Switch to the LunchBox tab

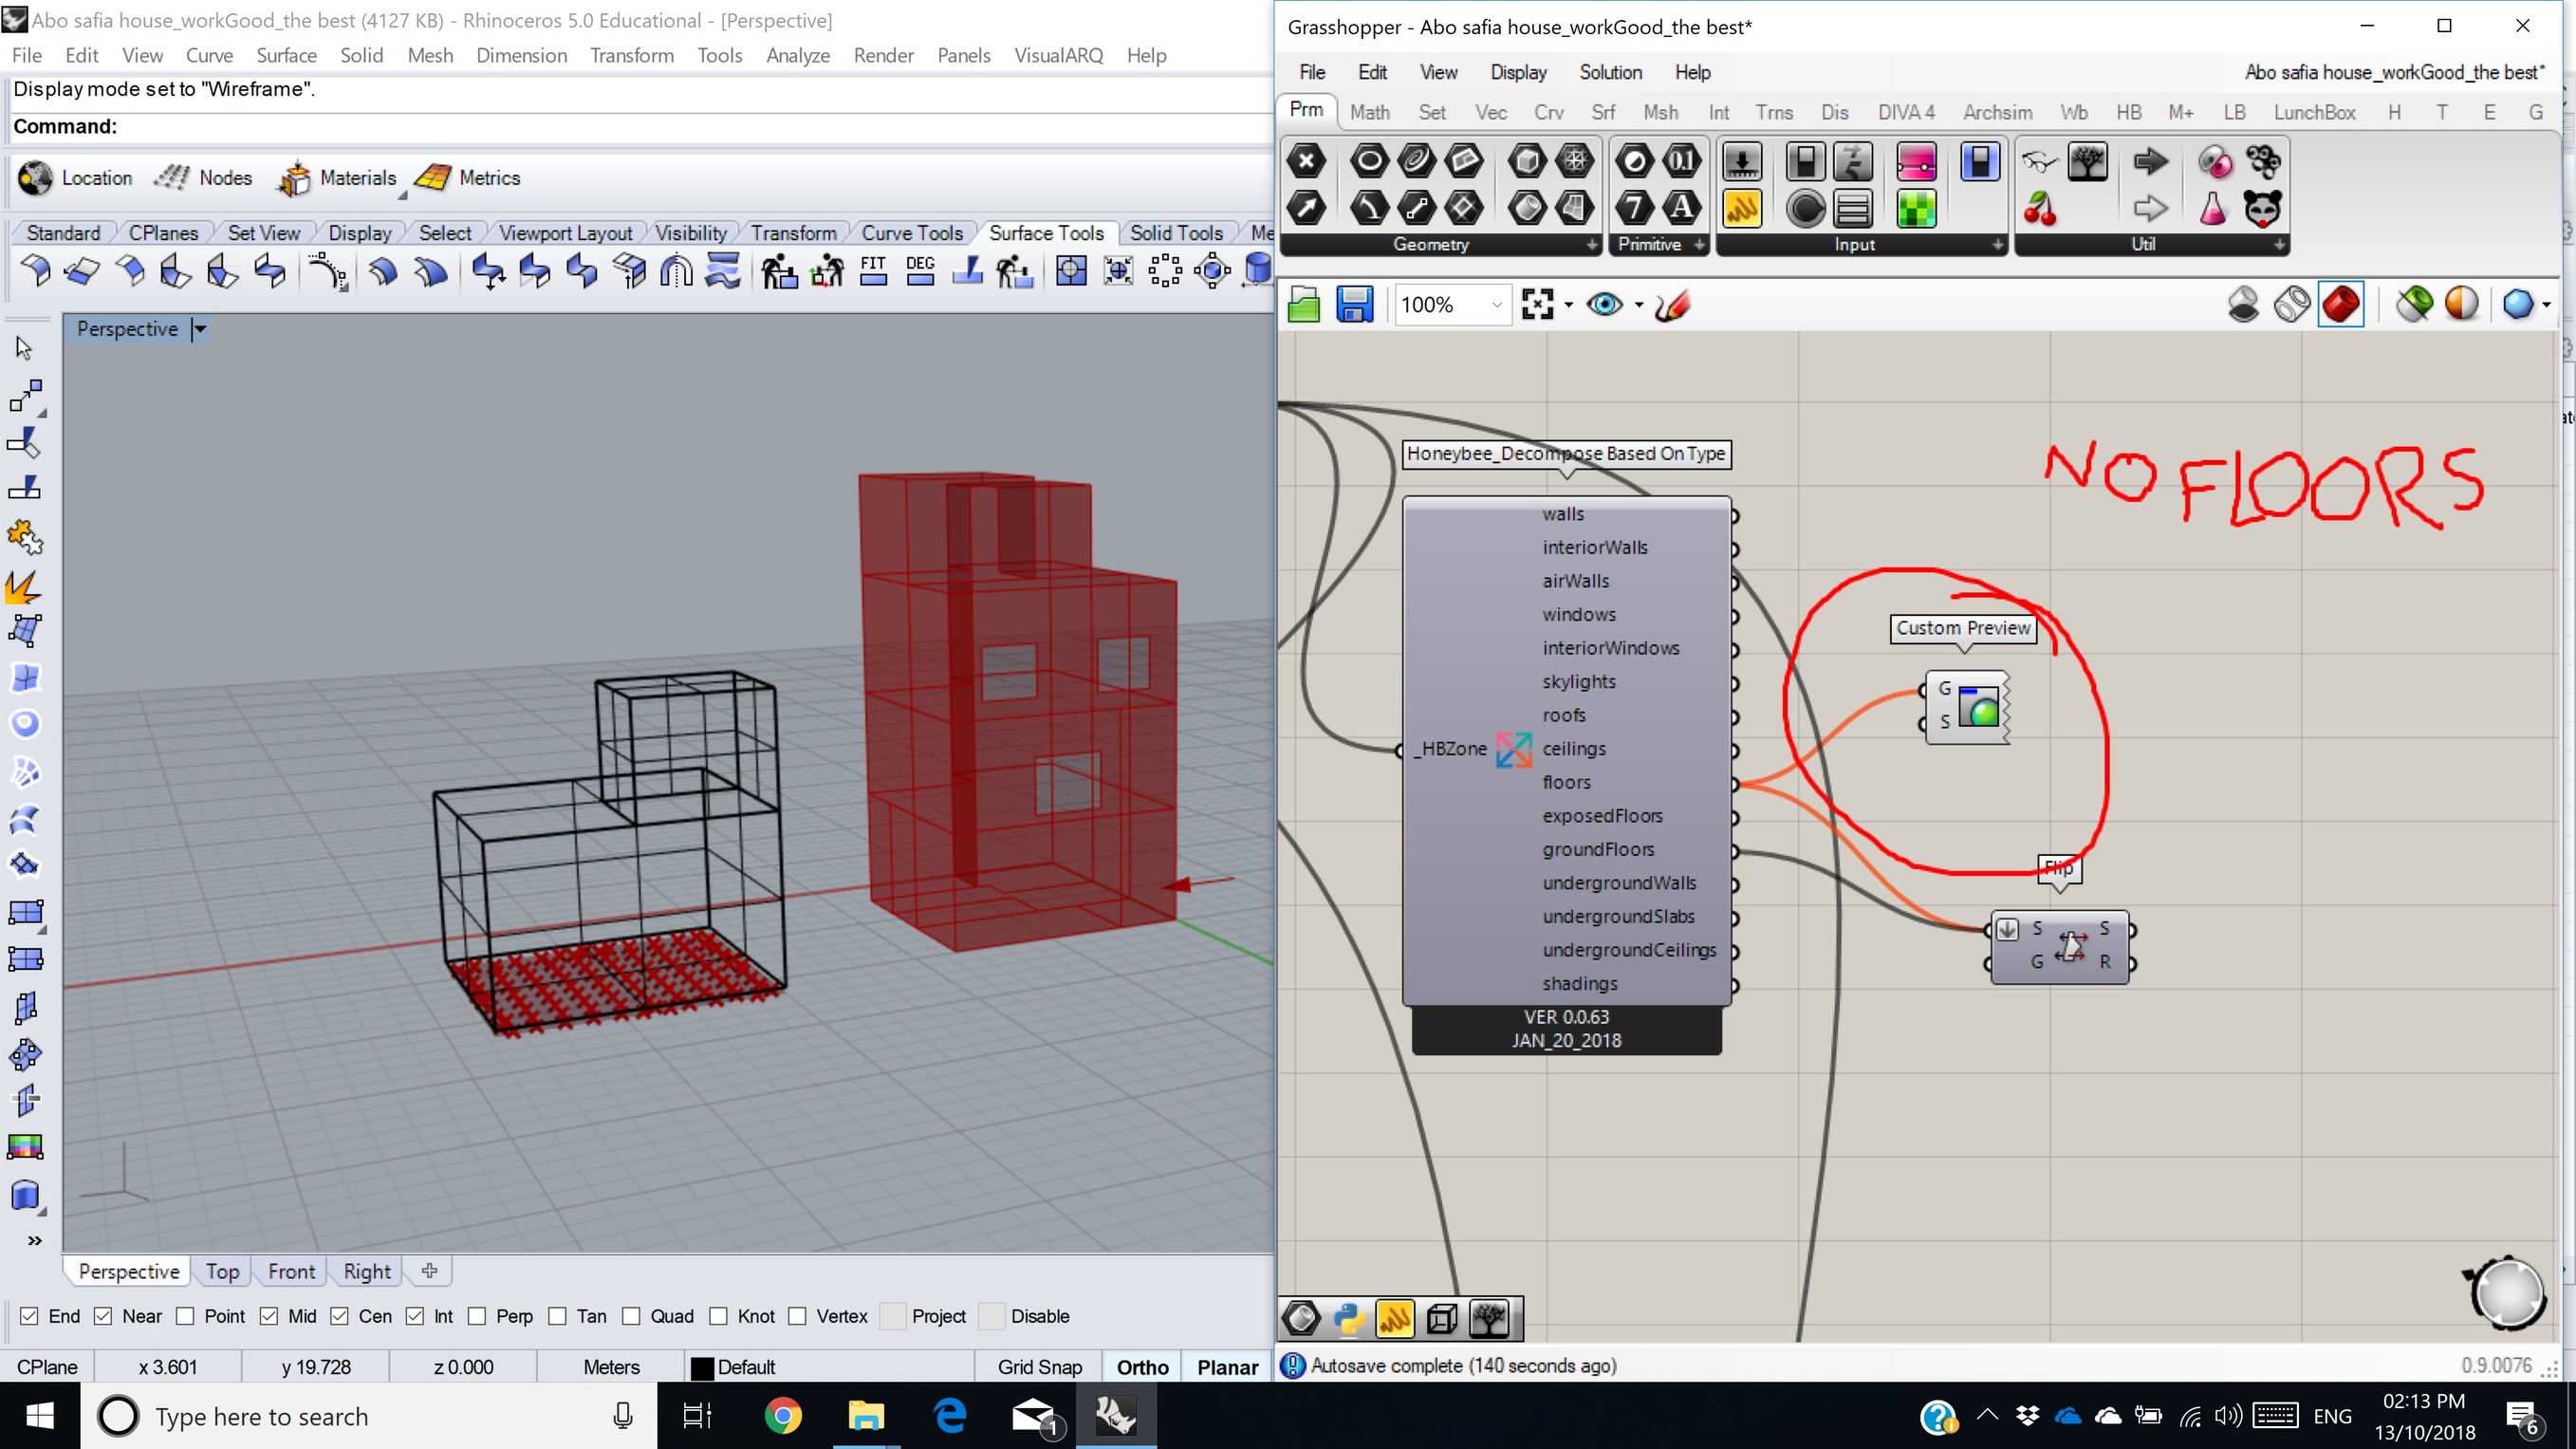(2314, 112)
